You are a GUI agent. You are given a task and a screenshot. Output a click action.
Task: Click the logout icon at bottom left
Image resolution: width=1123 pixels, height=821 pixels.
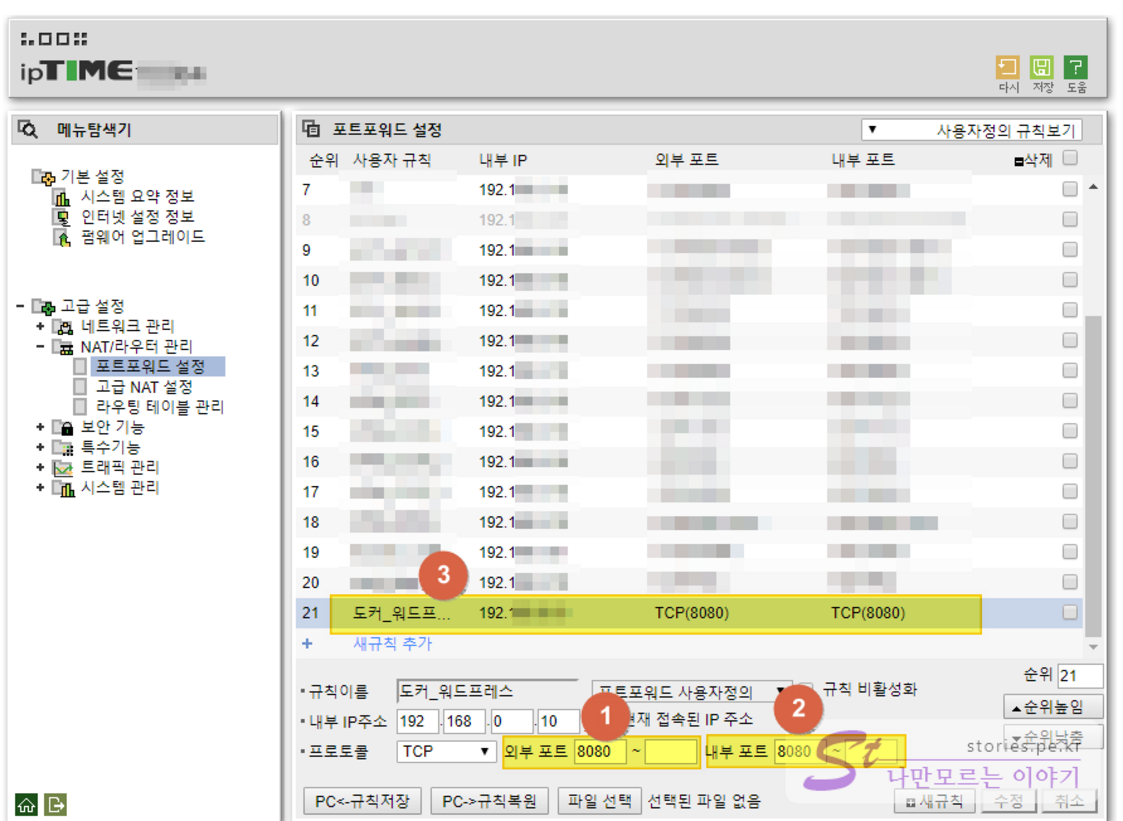(x=56, y=803)
